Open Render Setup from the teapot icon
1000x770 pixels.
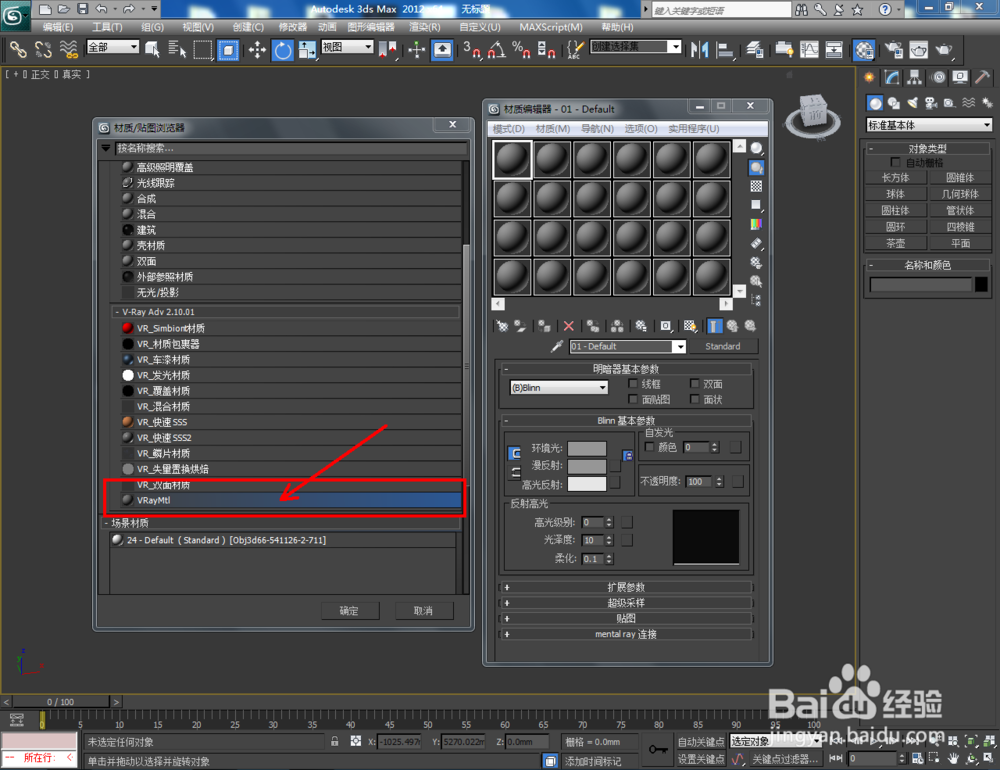point(893,50)
